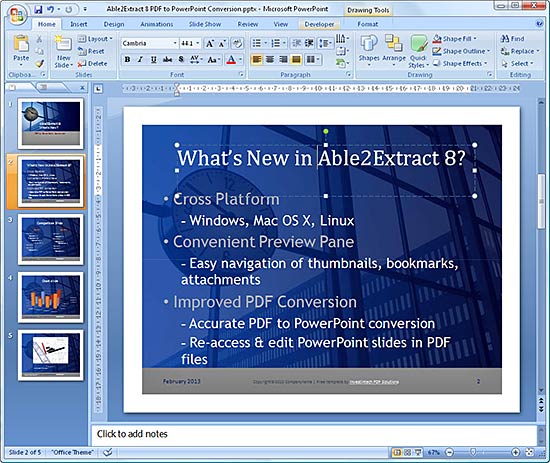Toggle Bold formatting
The height and width of the screenshot is (463, 550).
coord(127,60)
